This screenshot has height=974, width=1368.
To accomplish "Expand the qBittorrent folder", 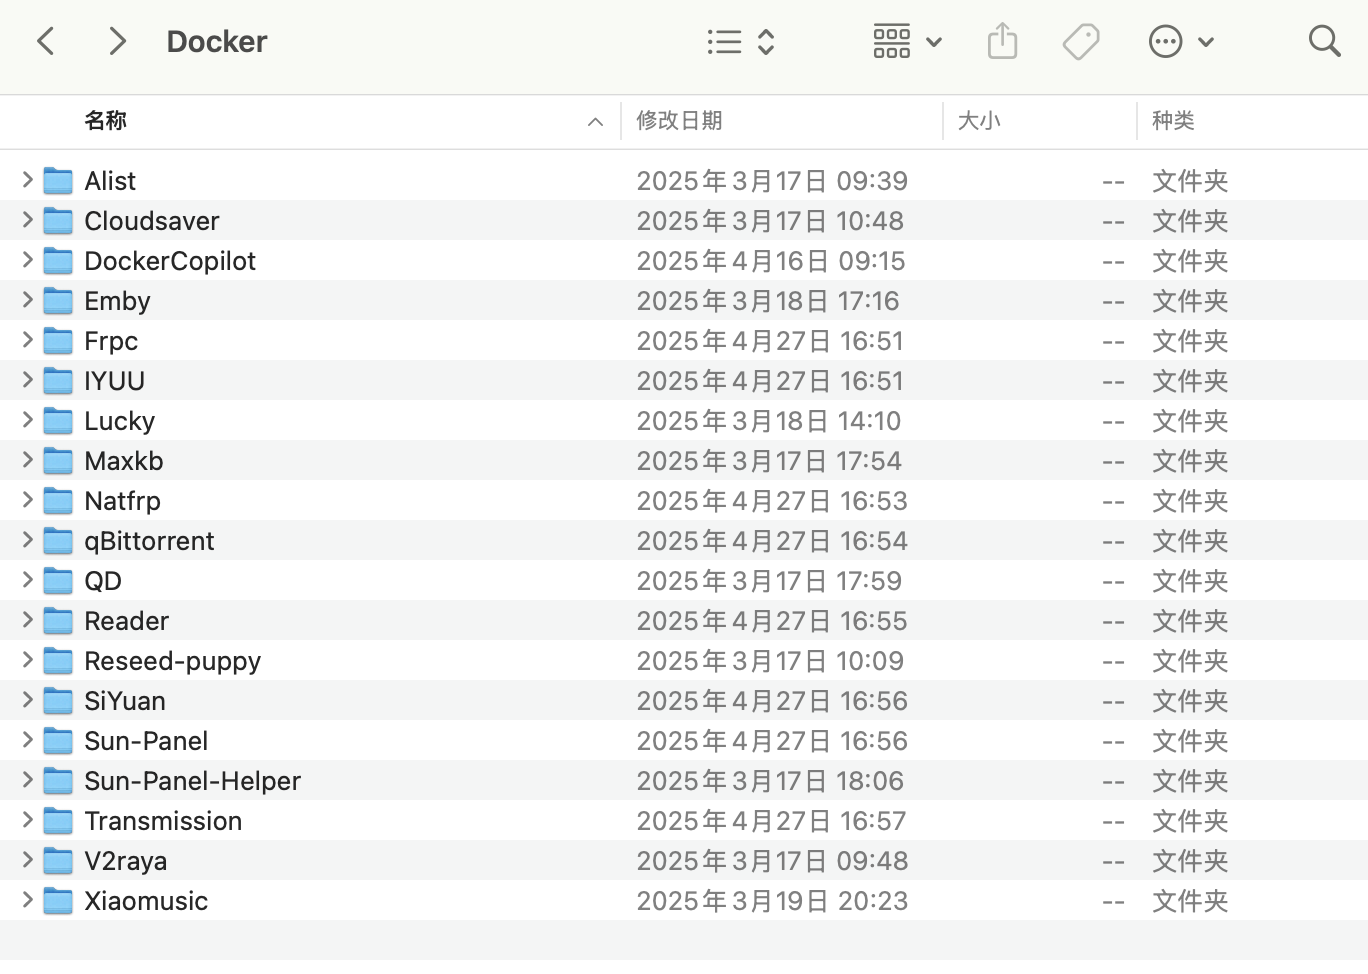I will pos(27,540).
